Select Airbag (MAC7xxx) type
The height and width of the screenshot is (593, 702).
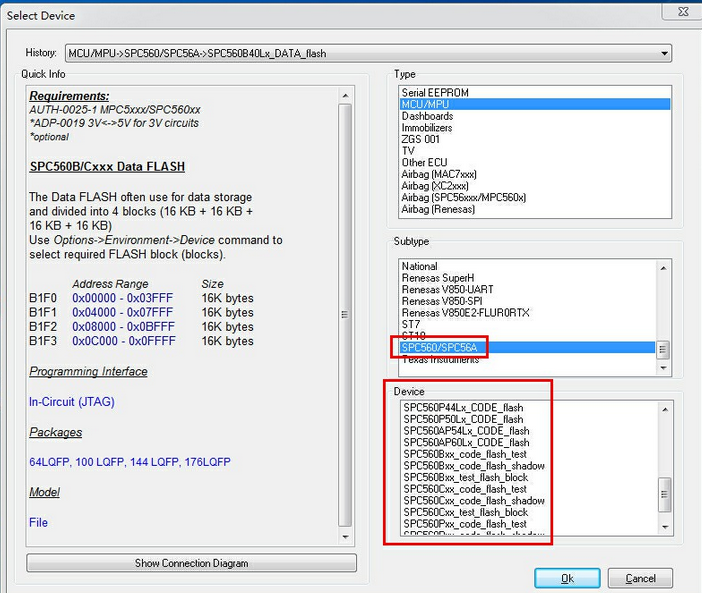[x=535, y=174]
